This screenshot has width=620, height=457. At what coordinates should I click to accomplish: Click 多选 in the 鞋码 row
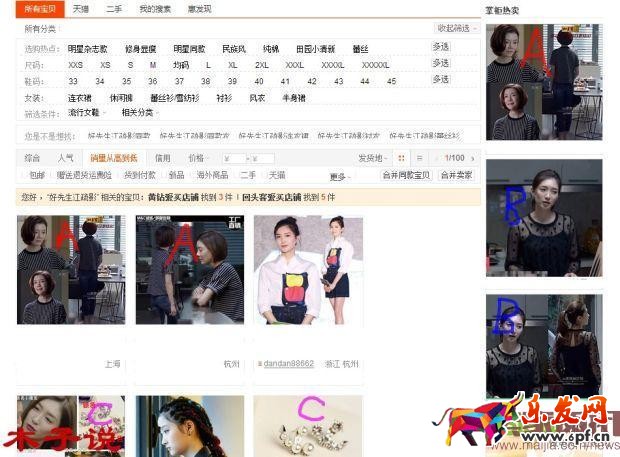click(x=440, y=79)
